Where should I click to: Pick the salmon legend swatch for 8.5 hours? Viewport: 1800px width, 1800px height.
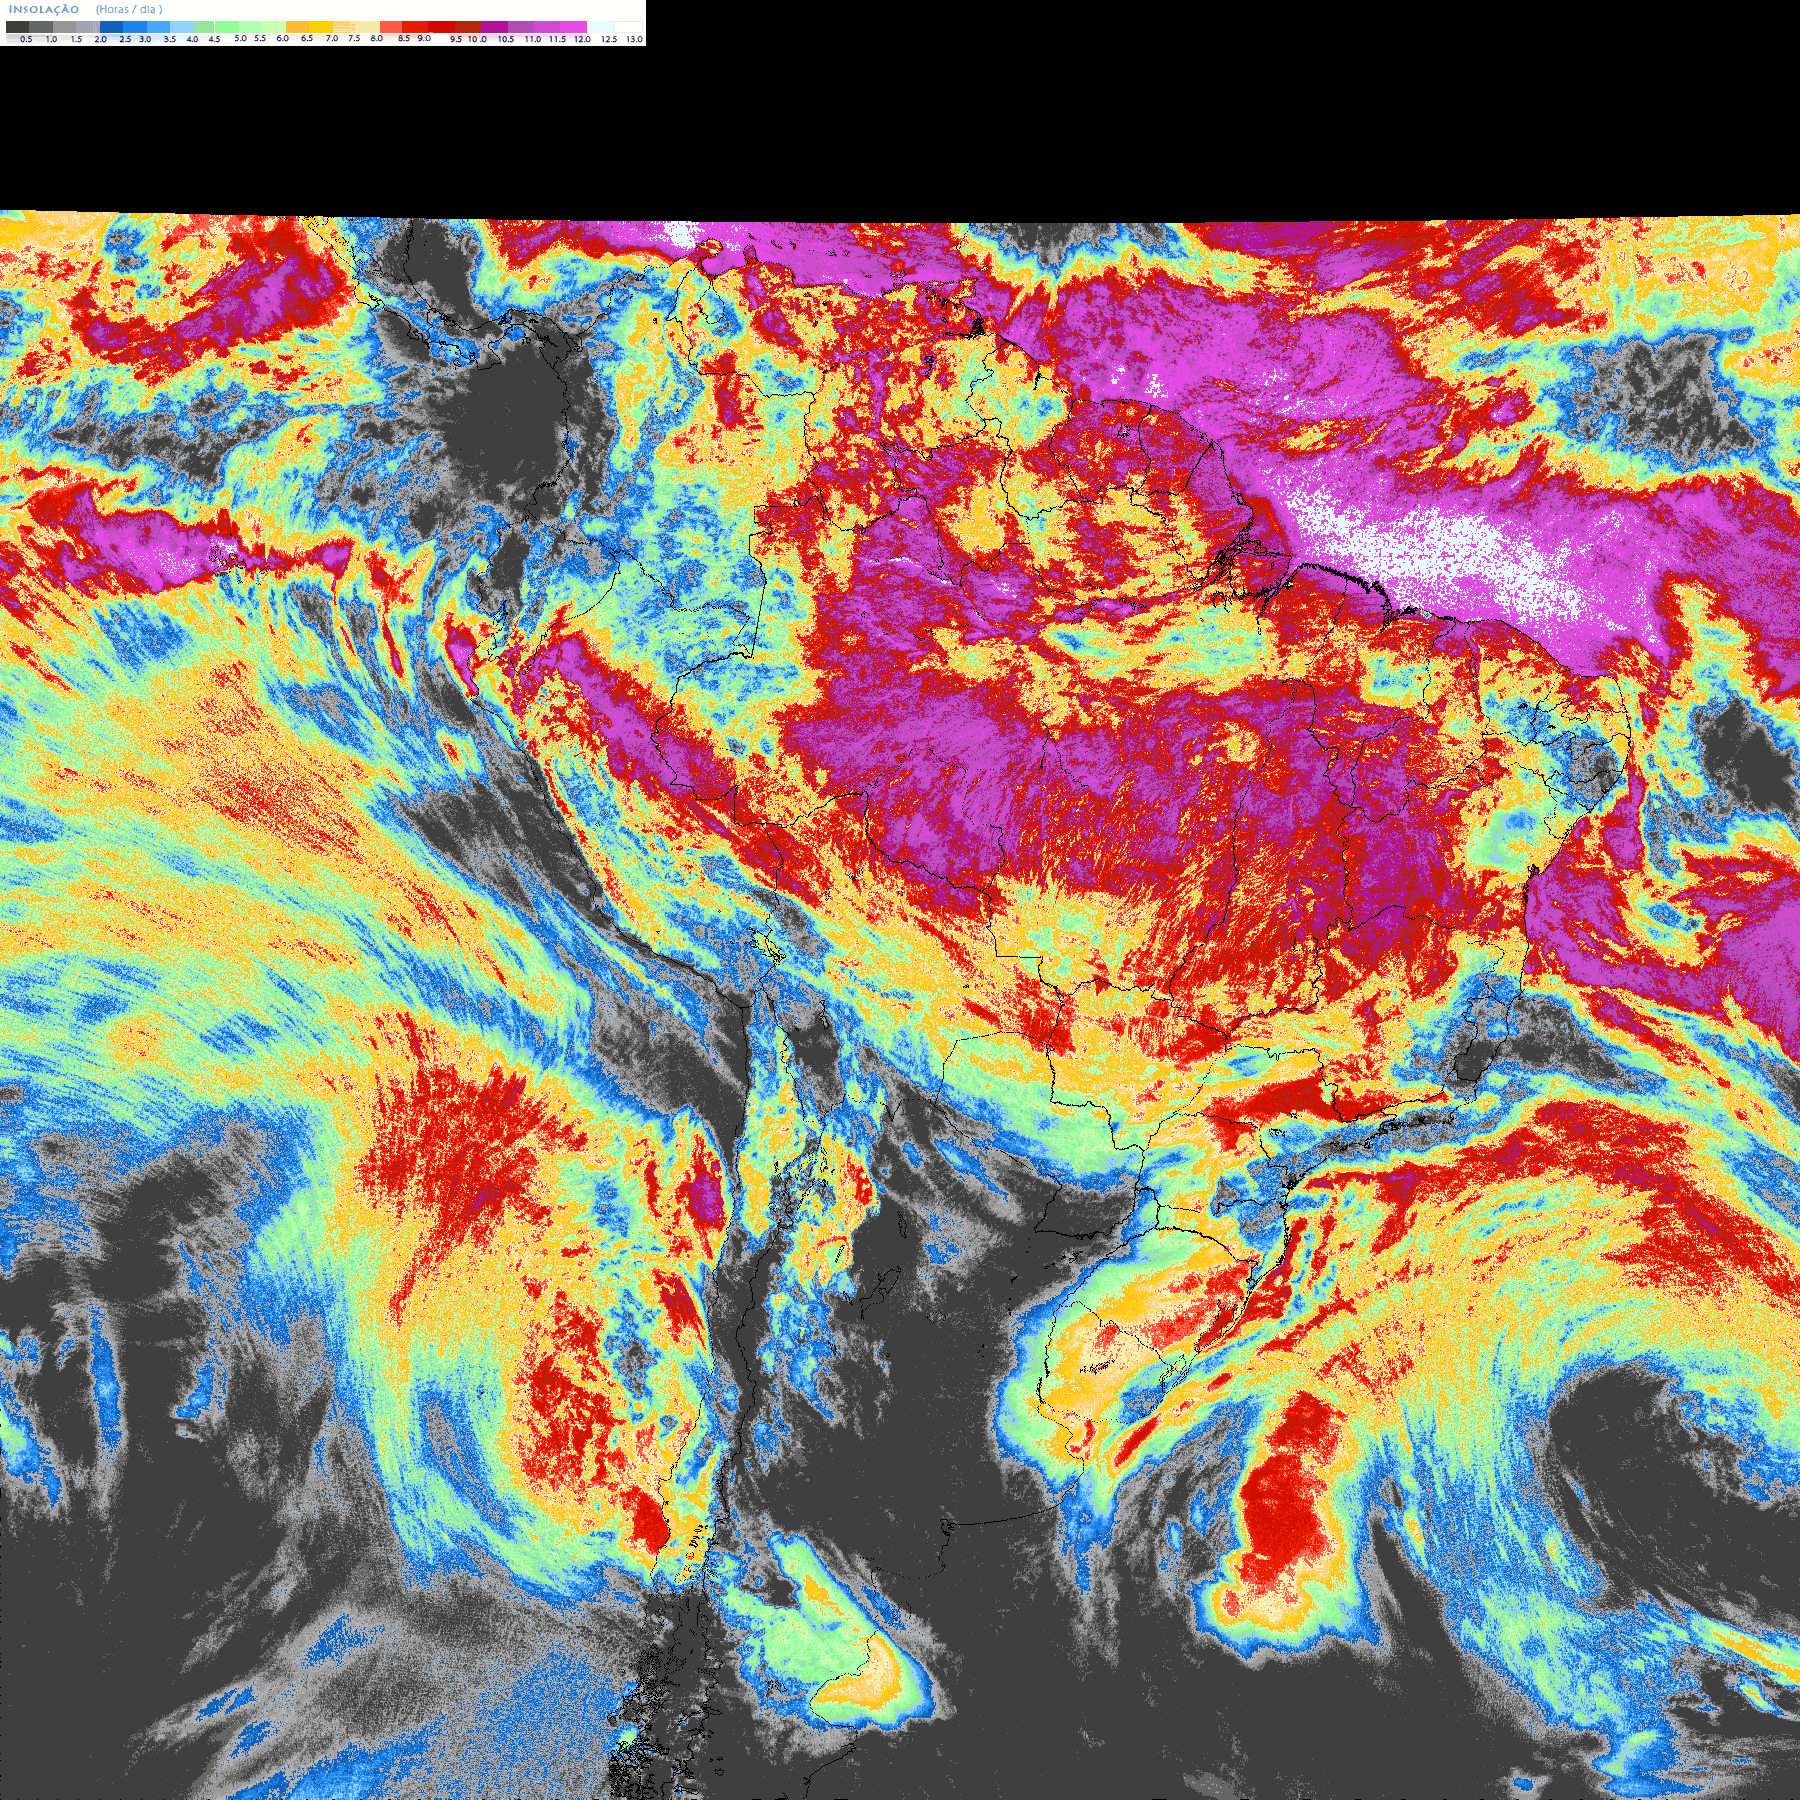click(391, 27)
